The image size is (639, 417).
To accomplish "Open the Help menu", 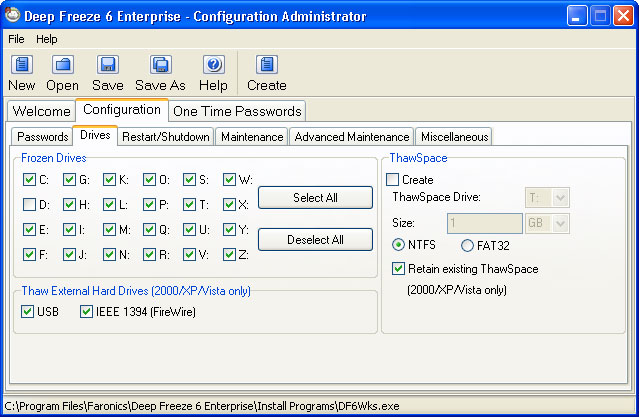I will [46, 39].
